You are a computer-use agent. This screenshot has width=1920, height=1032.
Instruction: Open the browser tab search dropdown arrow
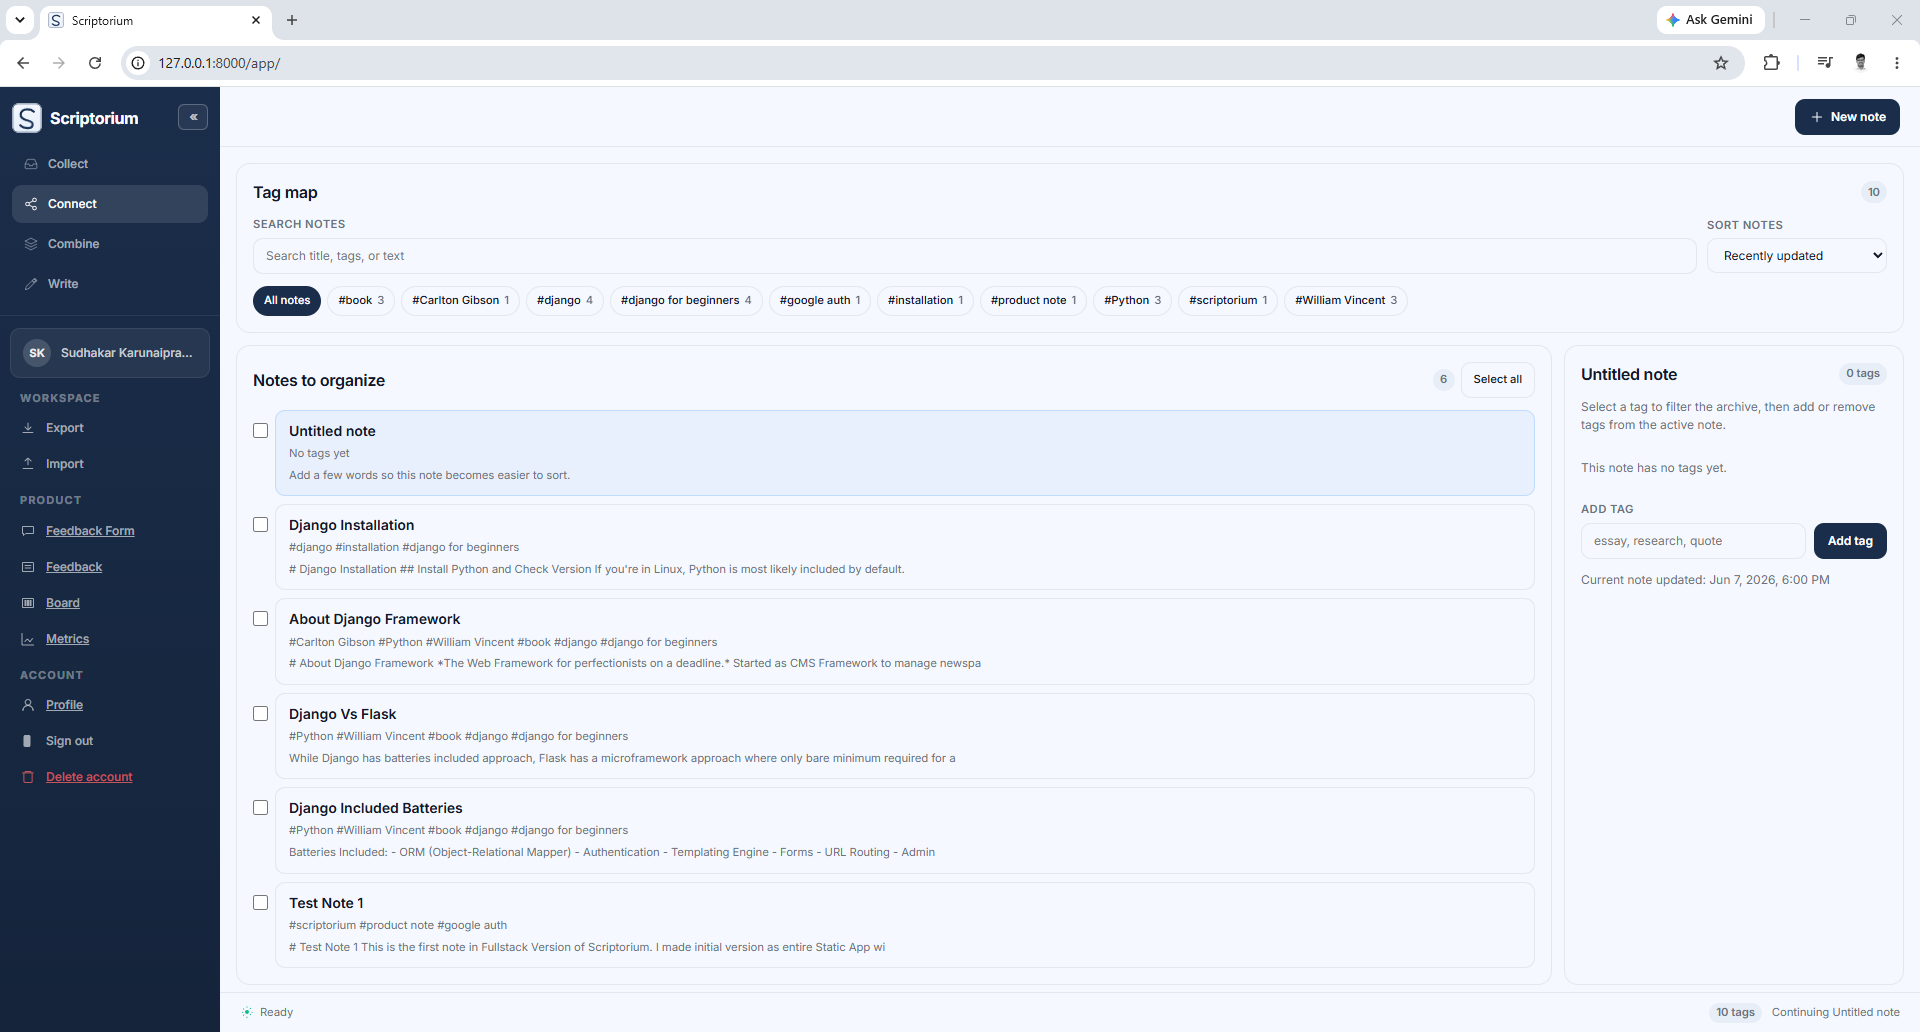[x=19, y=20]
